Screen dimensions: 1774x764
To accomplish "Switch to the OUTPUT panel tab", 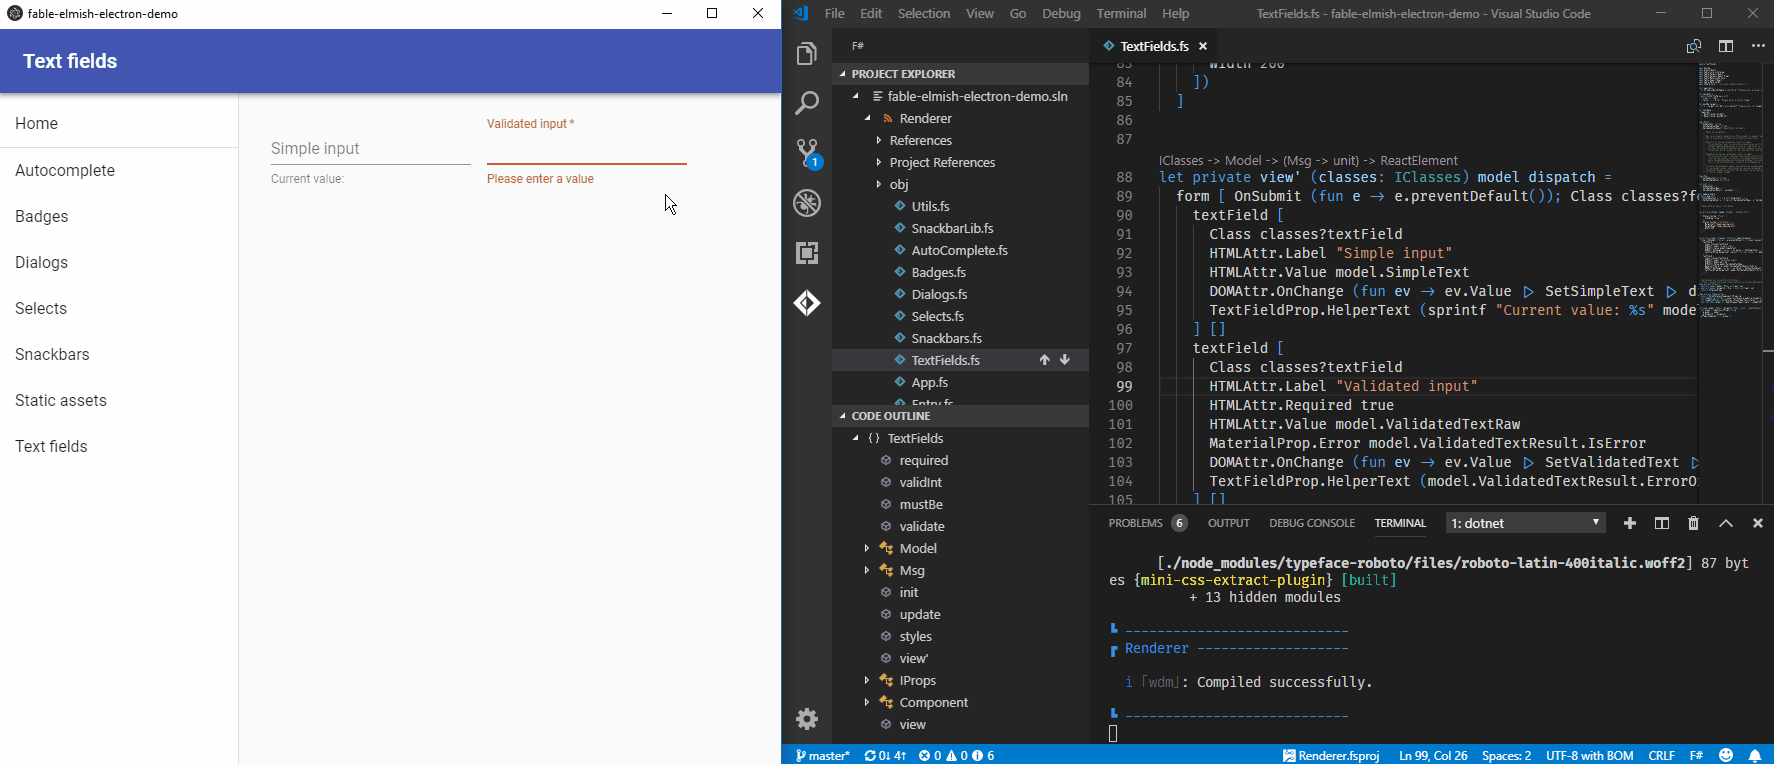I will [x=1229, y=523].
